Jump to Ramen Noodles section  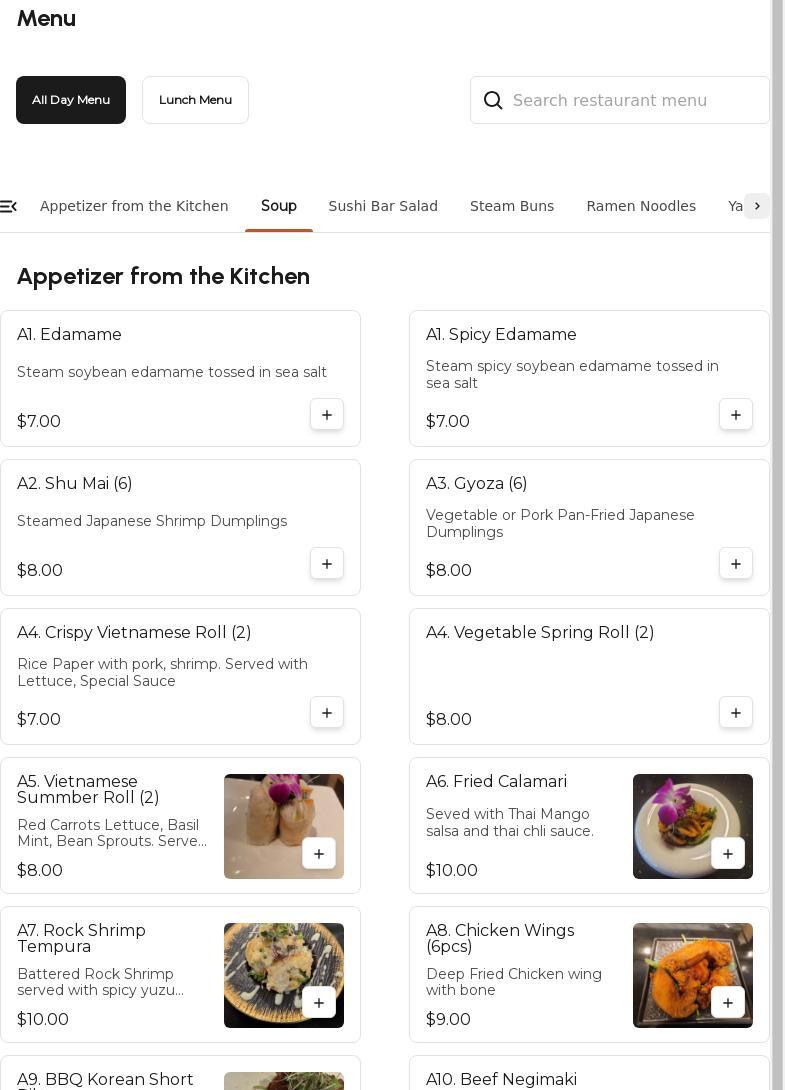pyautogui.click(x=641, y=206)
